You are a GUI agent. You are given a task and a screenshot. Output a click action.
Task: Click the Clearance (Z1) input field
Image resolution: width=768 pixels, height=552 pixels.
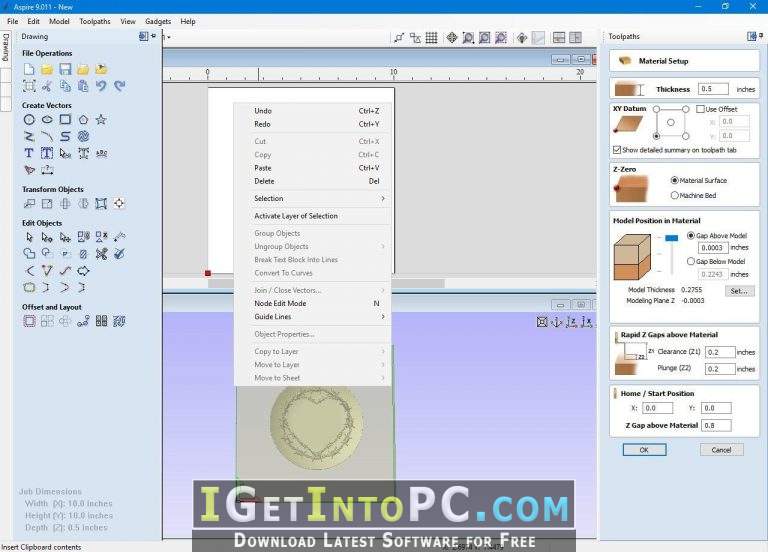click(x=720, y=352)
